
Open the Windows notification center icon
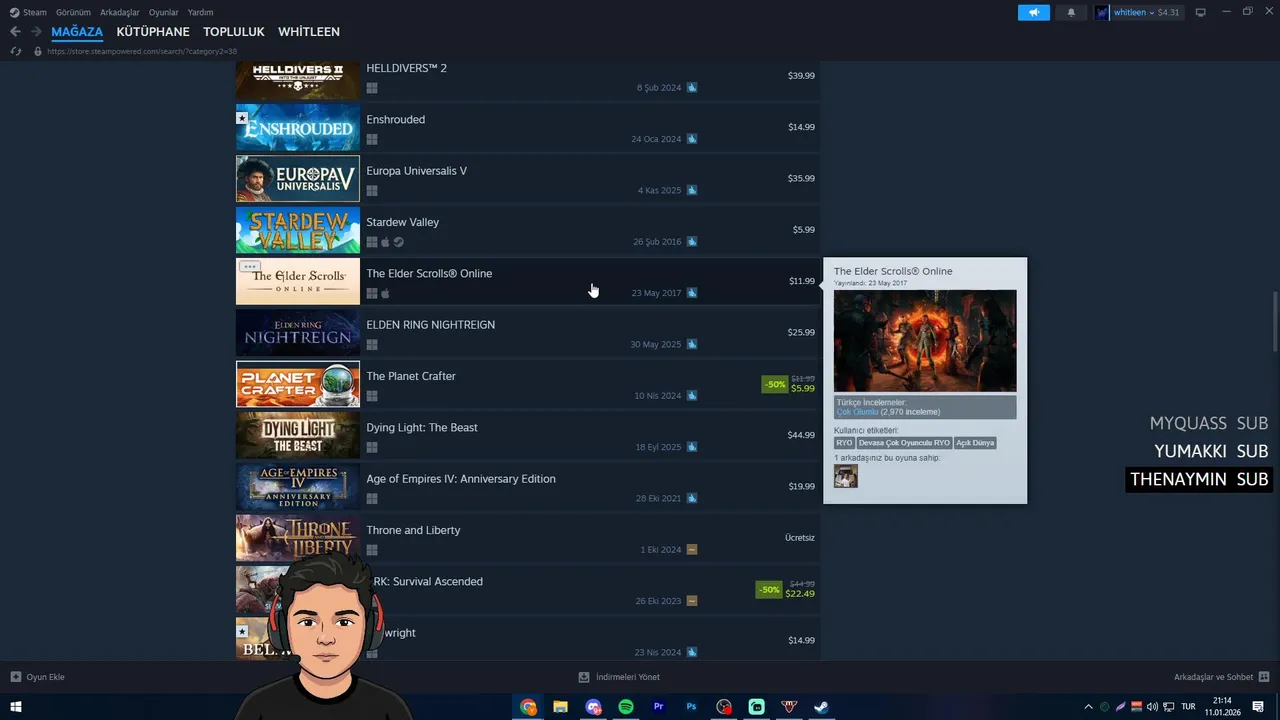(x=1260, y=707)
